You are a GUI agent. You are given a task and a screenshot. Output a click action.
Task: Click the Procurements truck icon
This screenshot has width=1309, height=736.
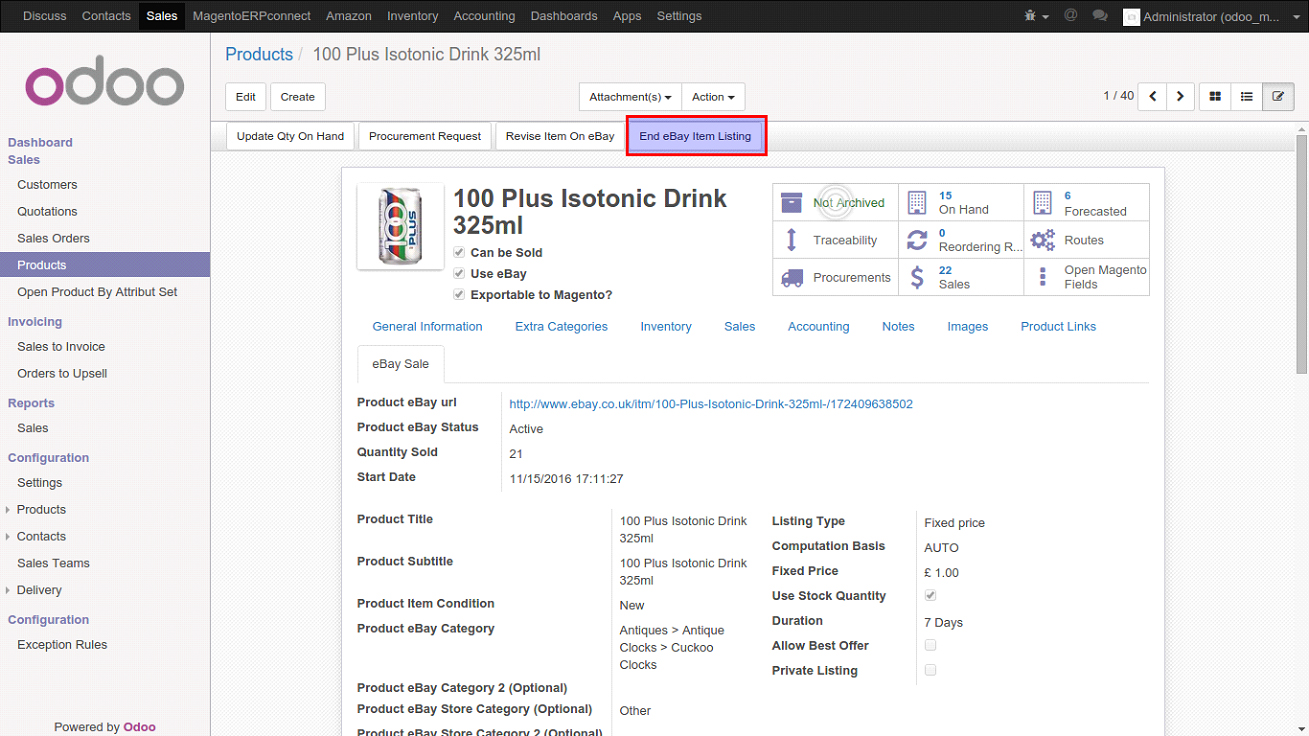pos(792,278)
